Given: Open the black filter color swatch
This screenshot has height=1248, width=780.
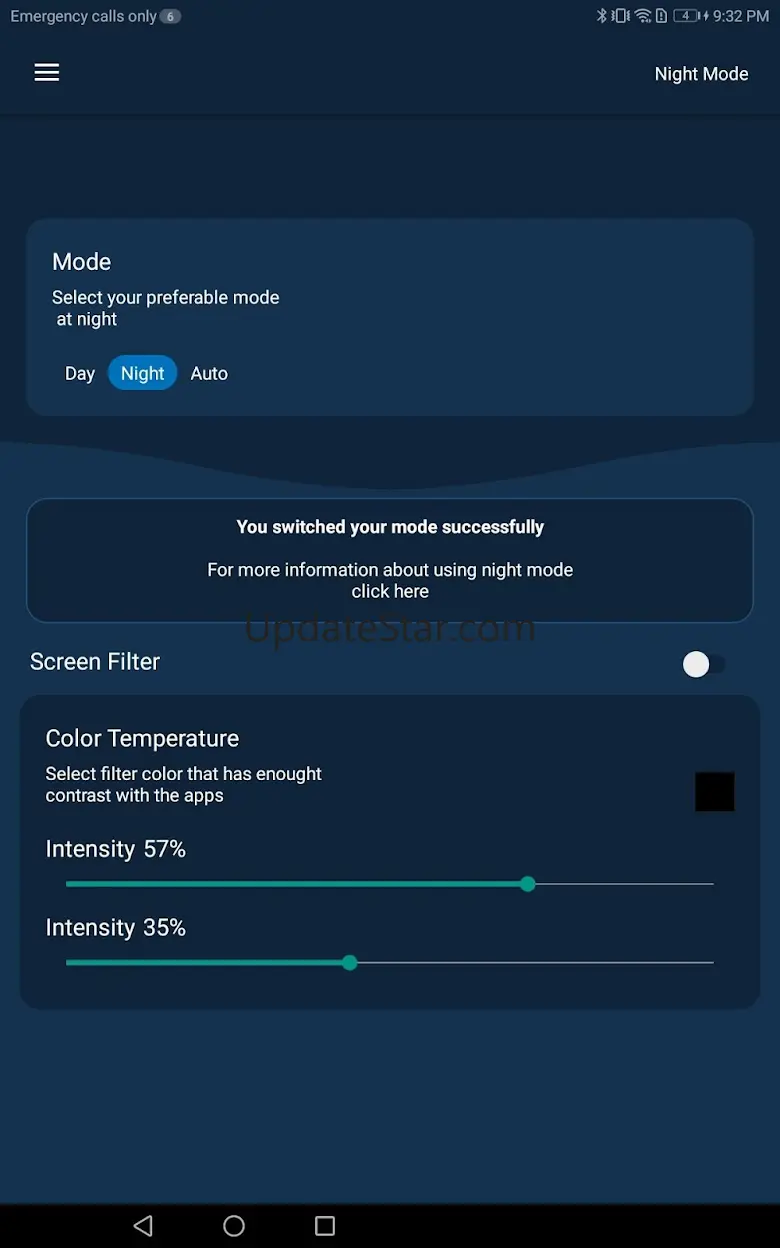Looking at the screenshot, I should click(715, 791).
